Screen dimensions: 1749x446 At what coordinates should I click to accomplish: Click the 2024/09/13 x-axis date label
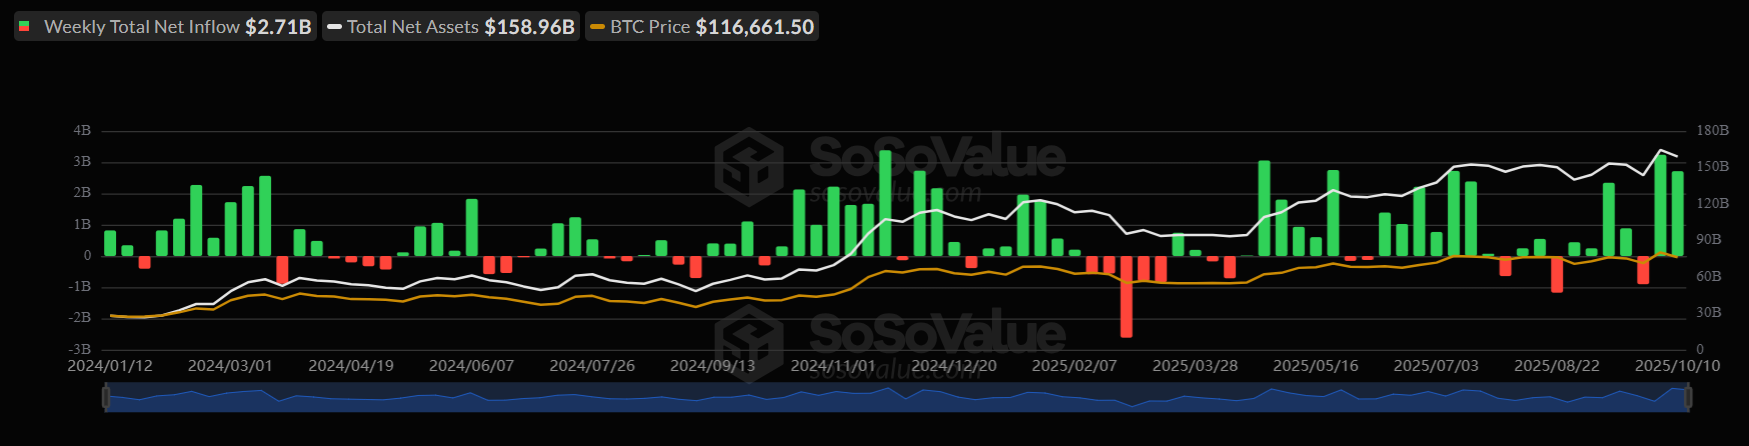[712, 366]
